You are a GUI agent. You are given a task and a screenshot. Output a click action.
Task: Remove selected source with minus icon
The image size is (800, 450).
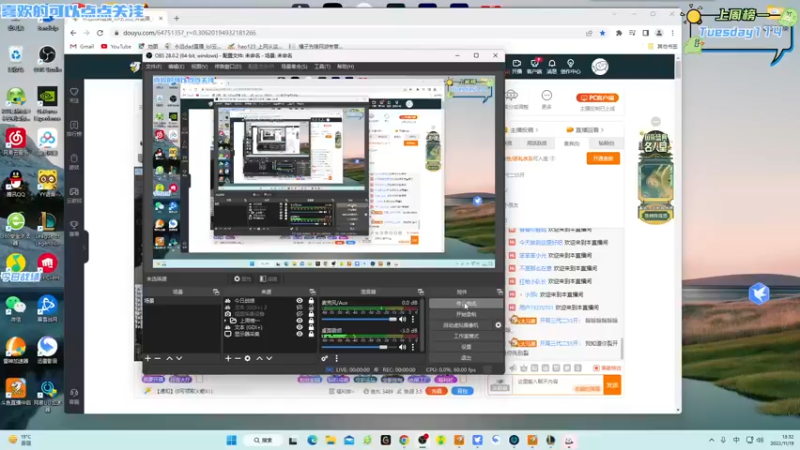pyautogui.click(x=237, y=358)
